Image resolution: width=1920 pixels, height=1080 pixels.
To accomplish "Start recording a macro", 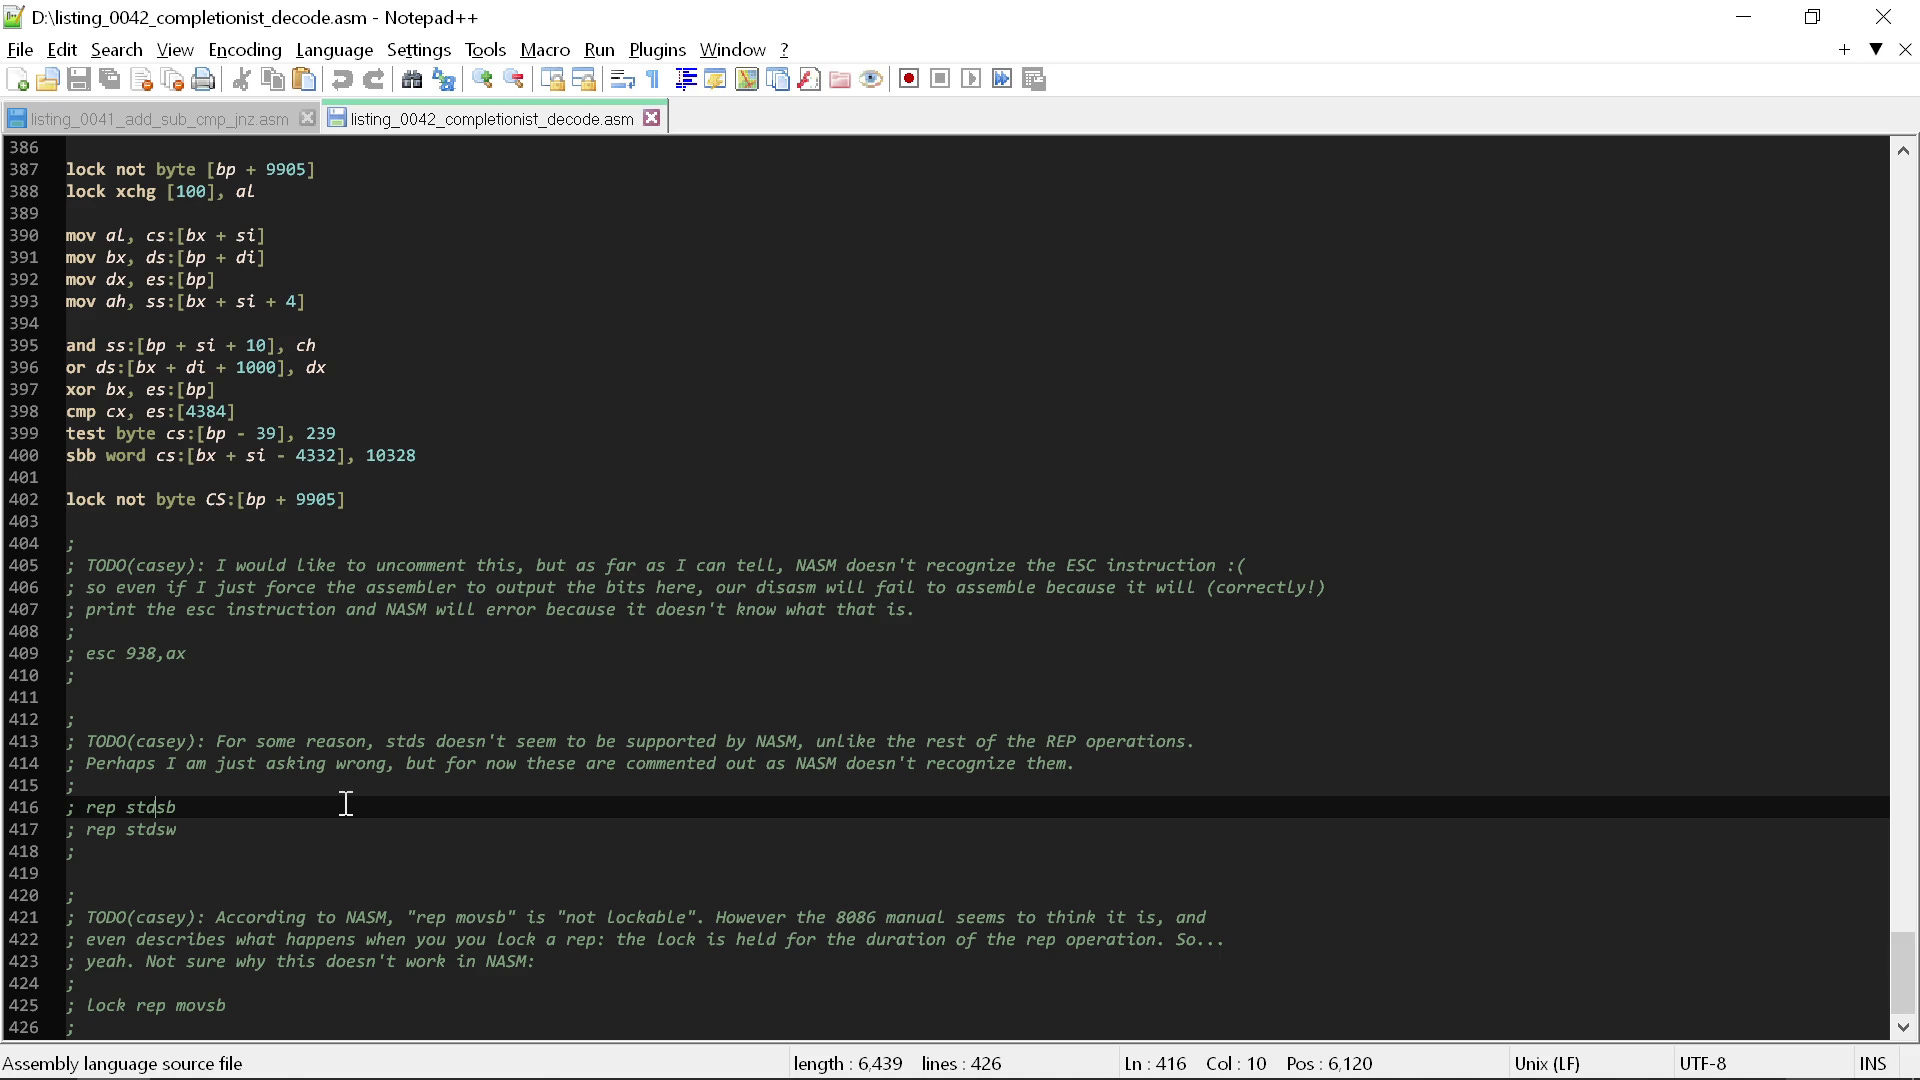I will [909, 79].
